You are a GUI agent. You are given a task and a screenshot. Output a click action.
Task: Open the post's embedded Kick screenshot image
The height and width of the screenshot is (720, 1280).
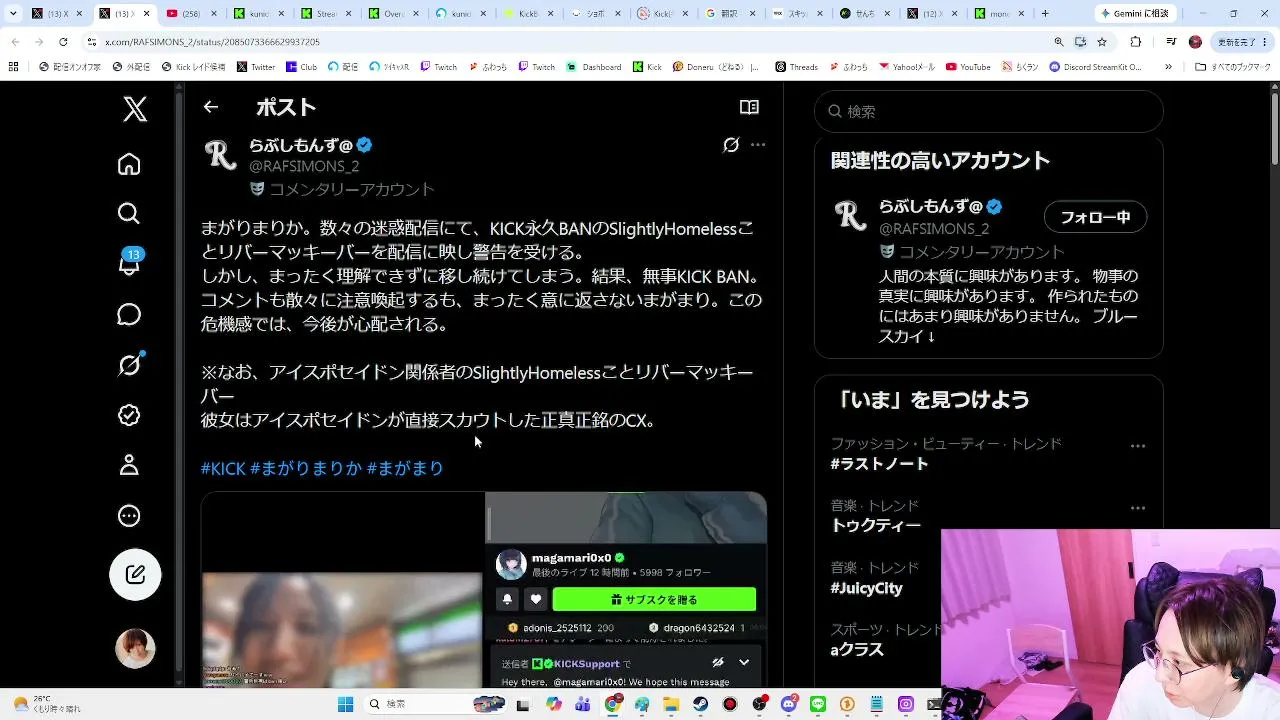pyautogui.click(x=484, y=589)
